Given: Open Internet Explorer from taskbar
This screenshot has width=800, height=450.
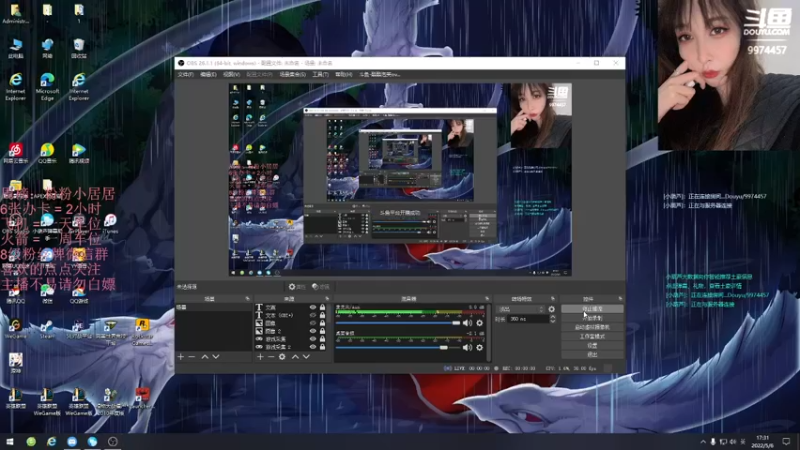Looking at the screenshot, I should click(52, 441).
